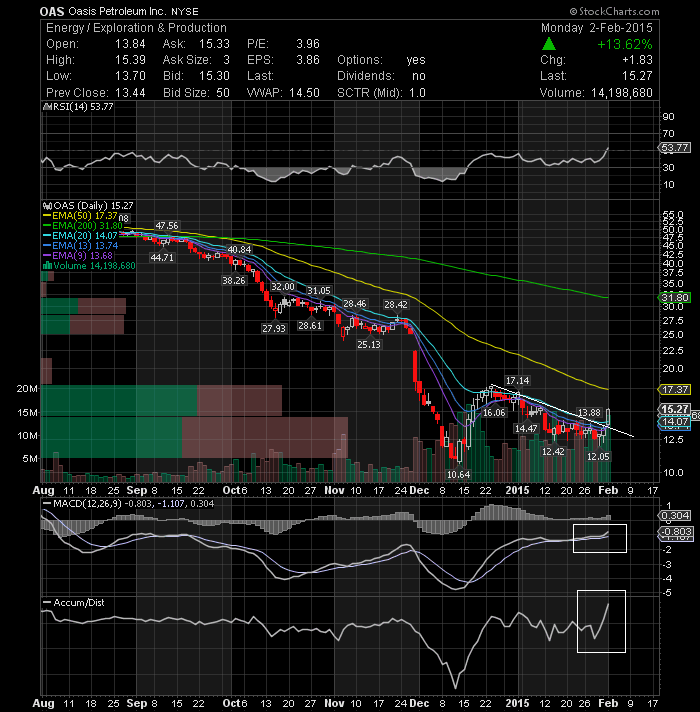Click the 40.84 price label
Screen dimensions: 700x712
click(239, 249)
